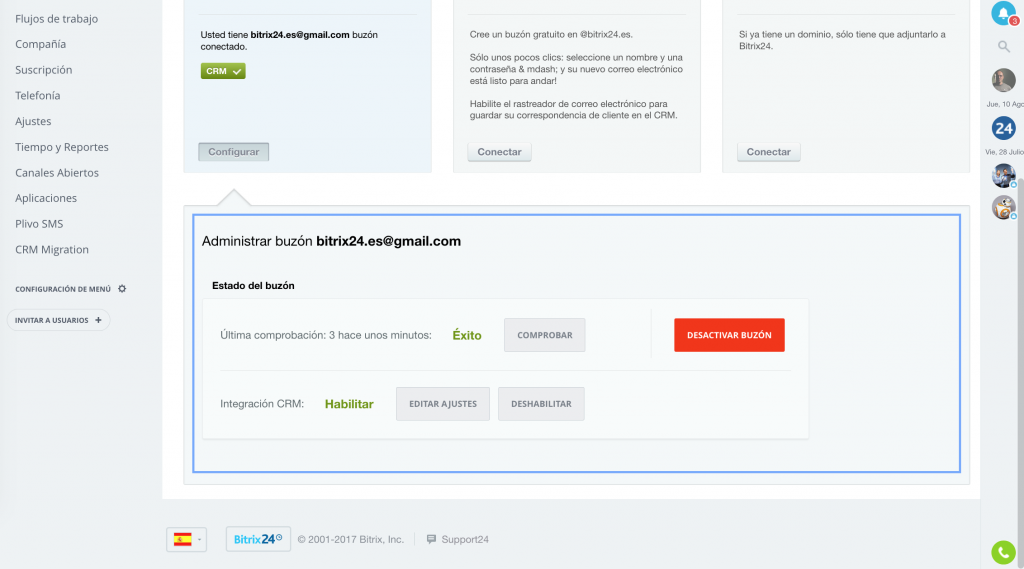Click the green Habilitar status text
Screen dimensions: 1024x569
point(349,404)
